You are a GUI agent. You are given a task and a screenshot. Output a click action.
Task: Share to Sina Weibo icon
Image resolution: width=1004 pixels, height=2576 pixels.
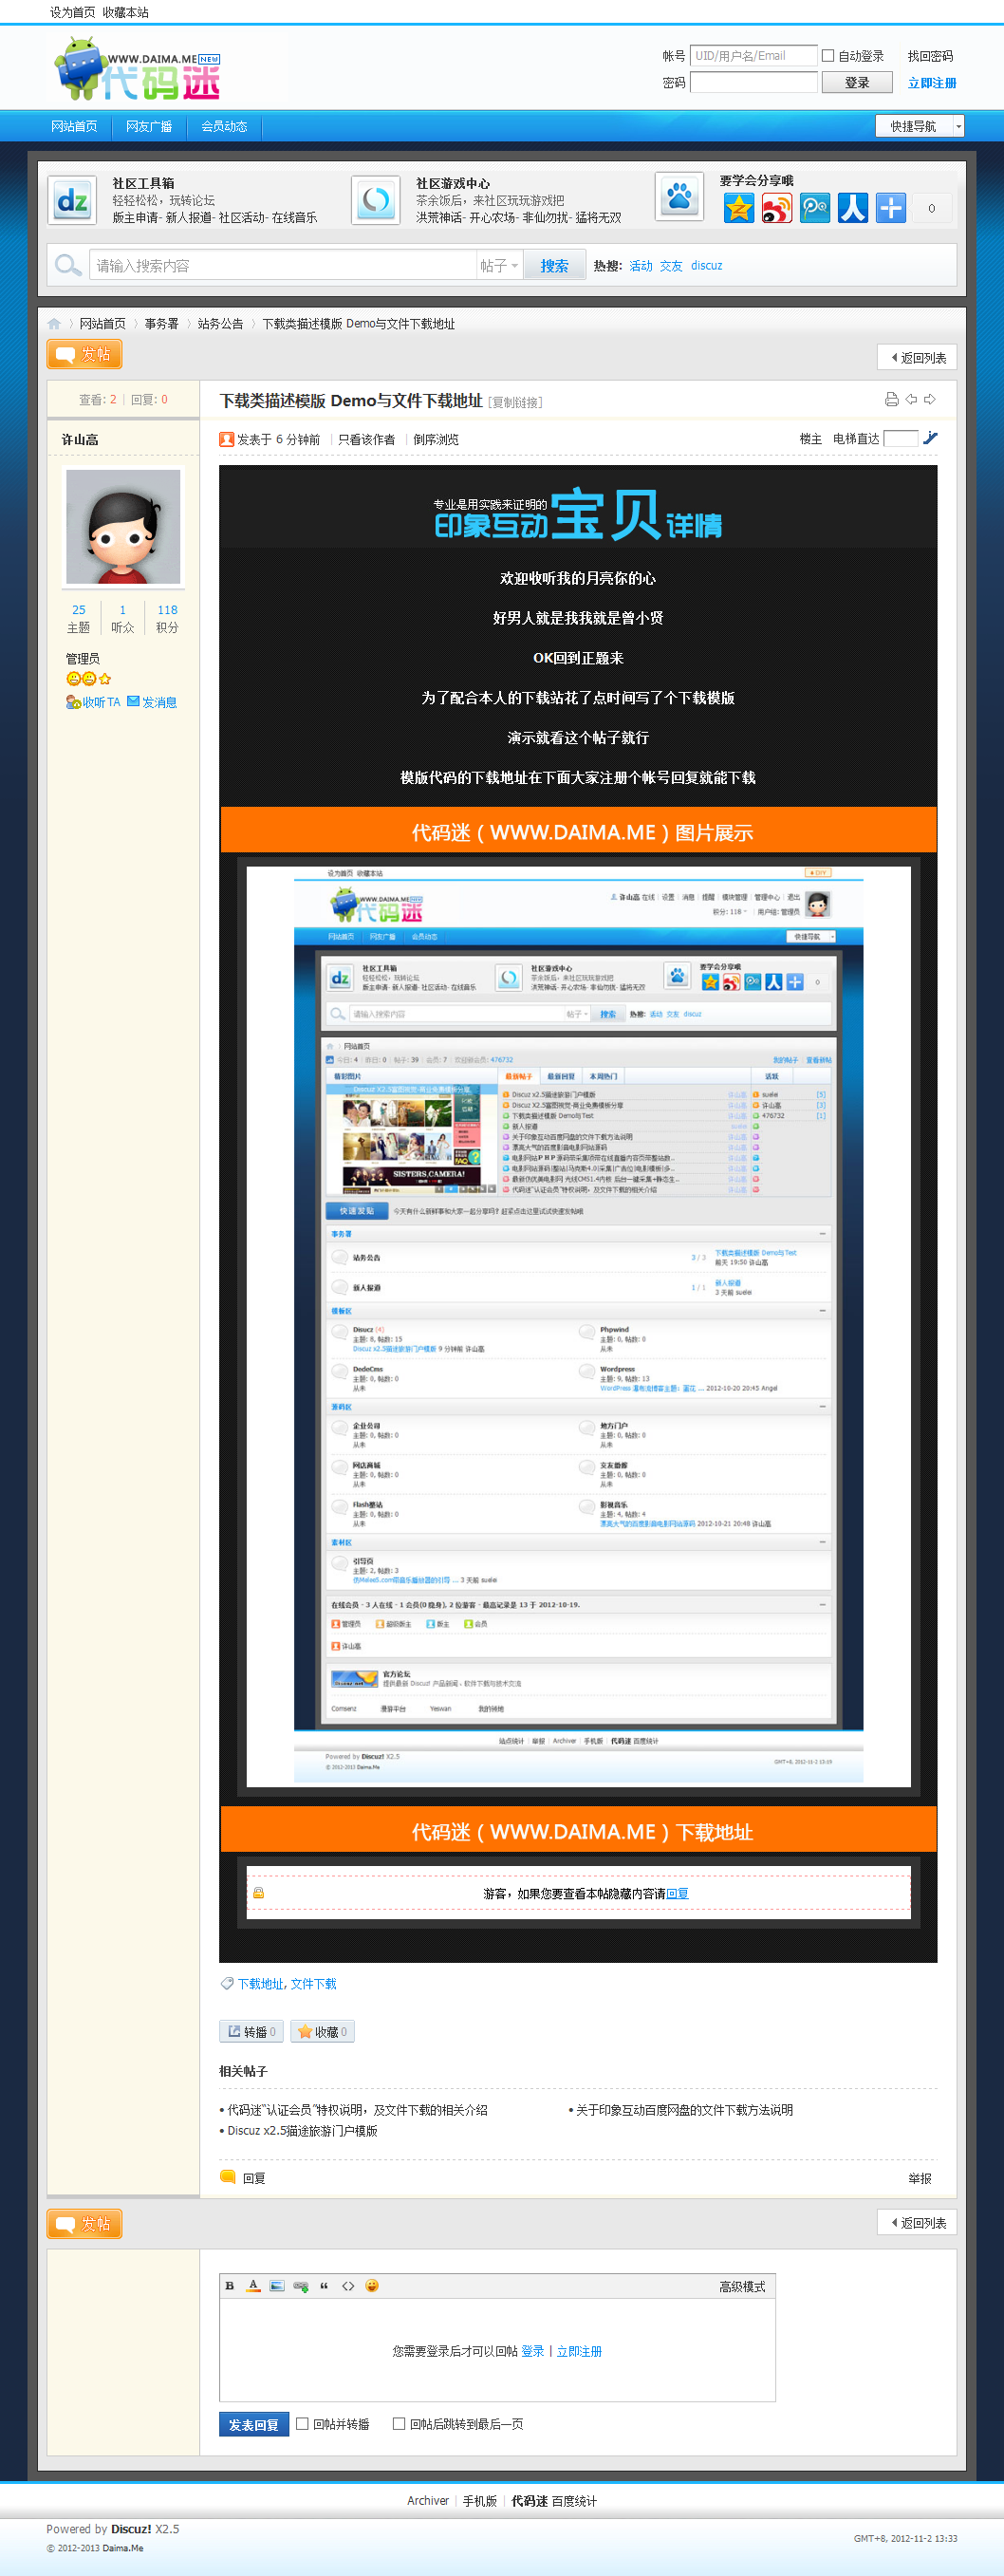[777, 208]
